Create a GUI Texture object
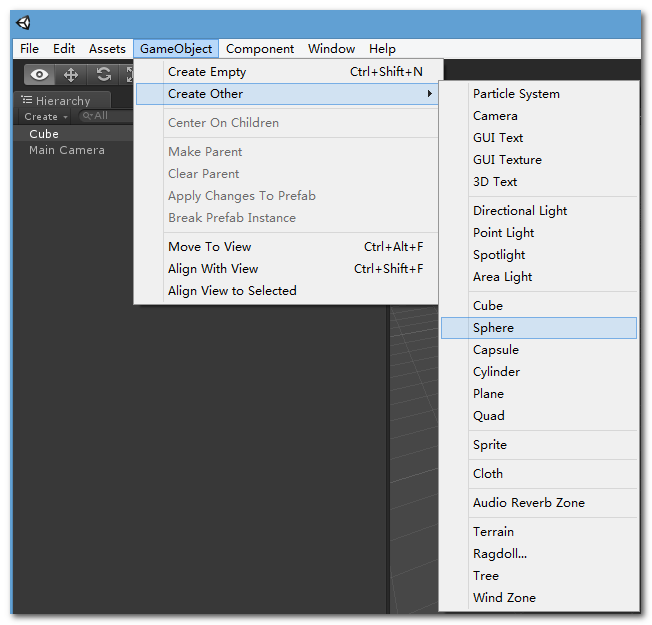Image resolution: width=652 pixels, height=625 pixels. pos(539,160)
